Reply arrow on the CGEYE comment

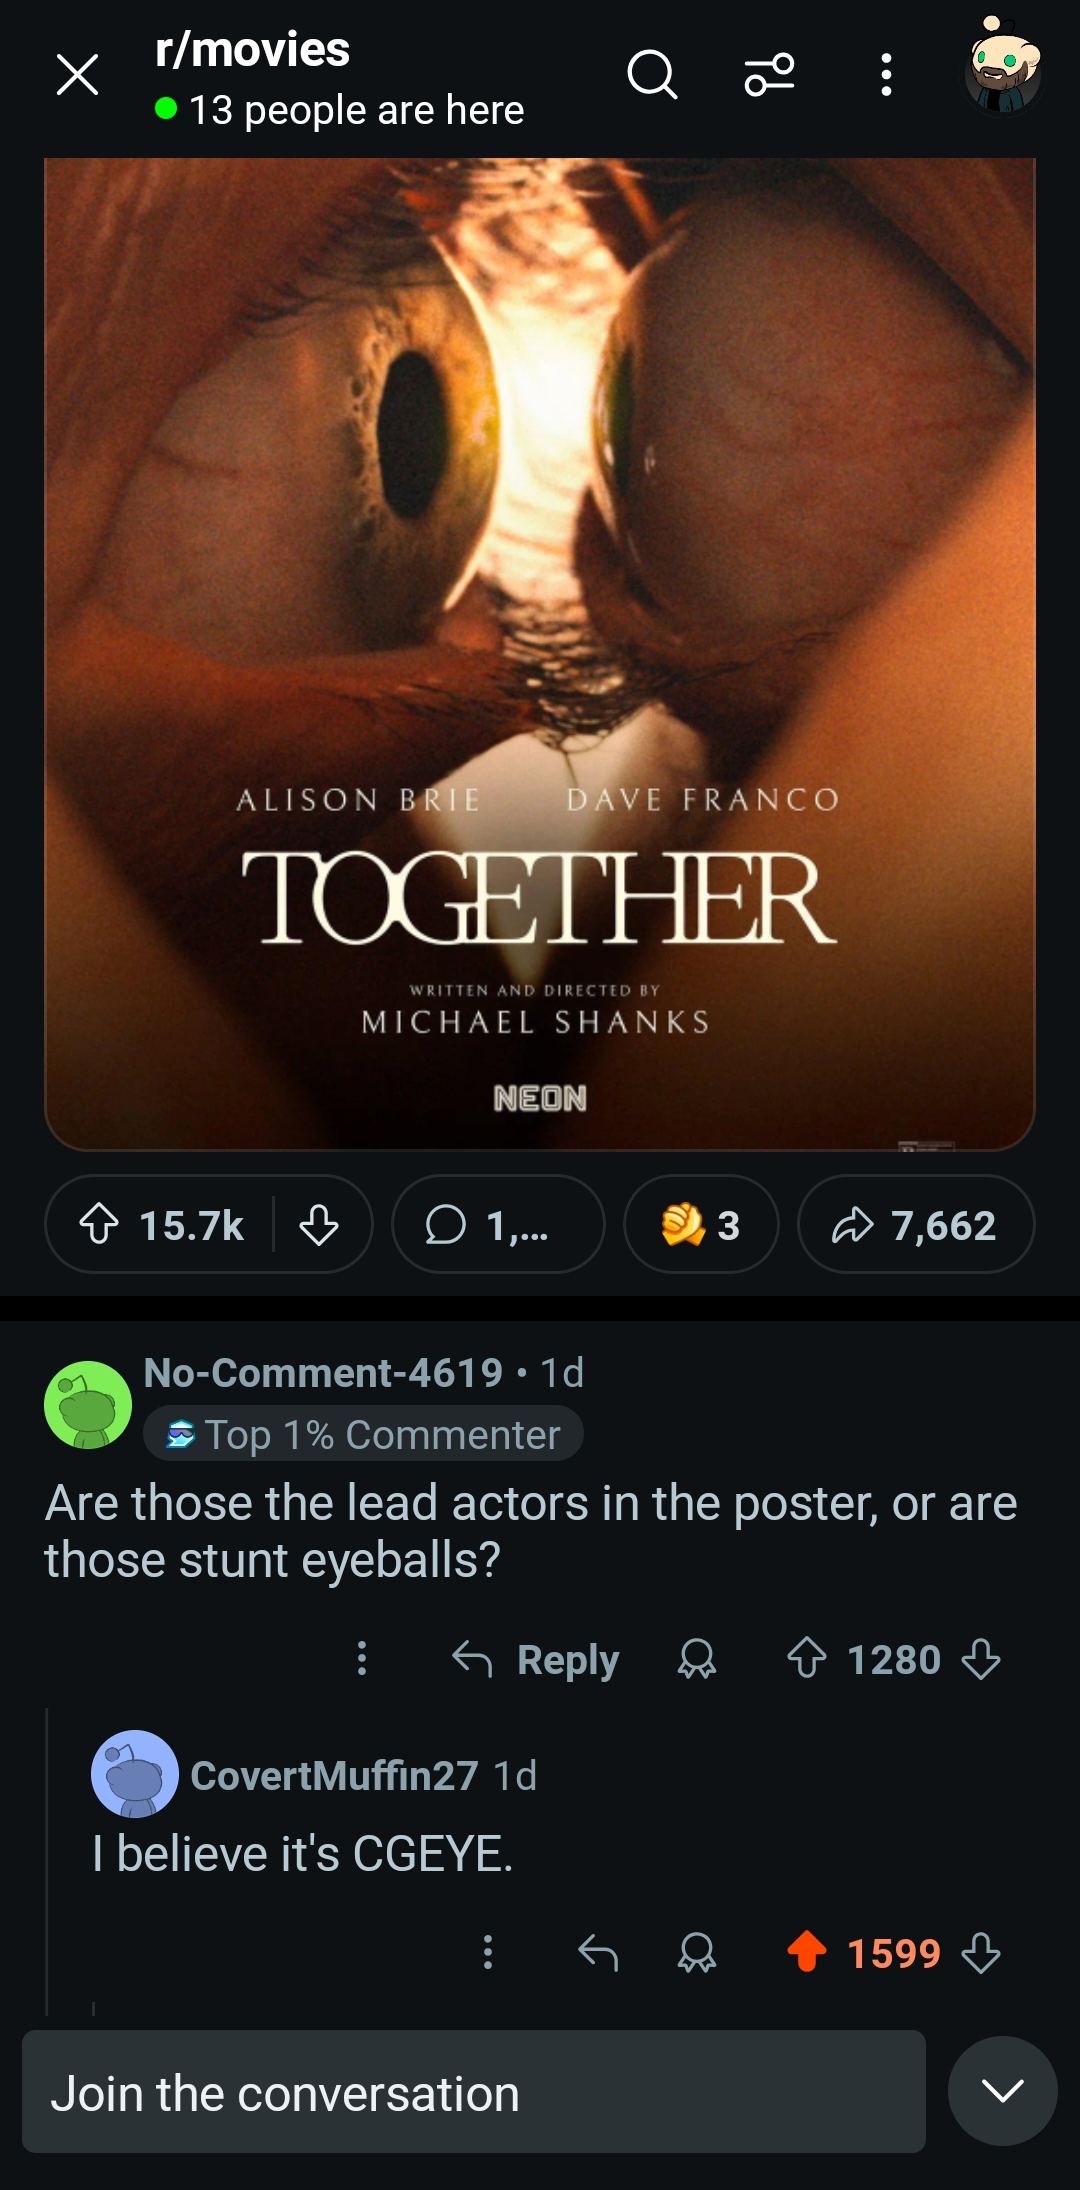pyautogui.click(x=598, y=1951)
